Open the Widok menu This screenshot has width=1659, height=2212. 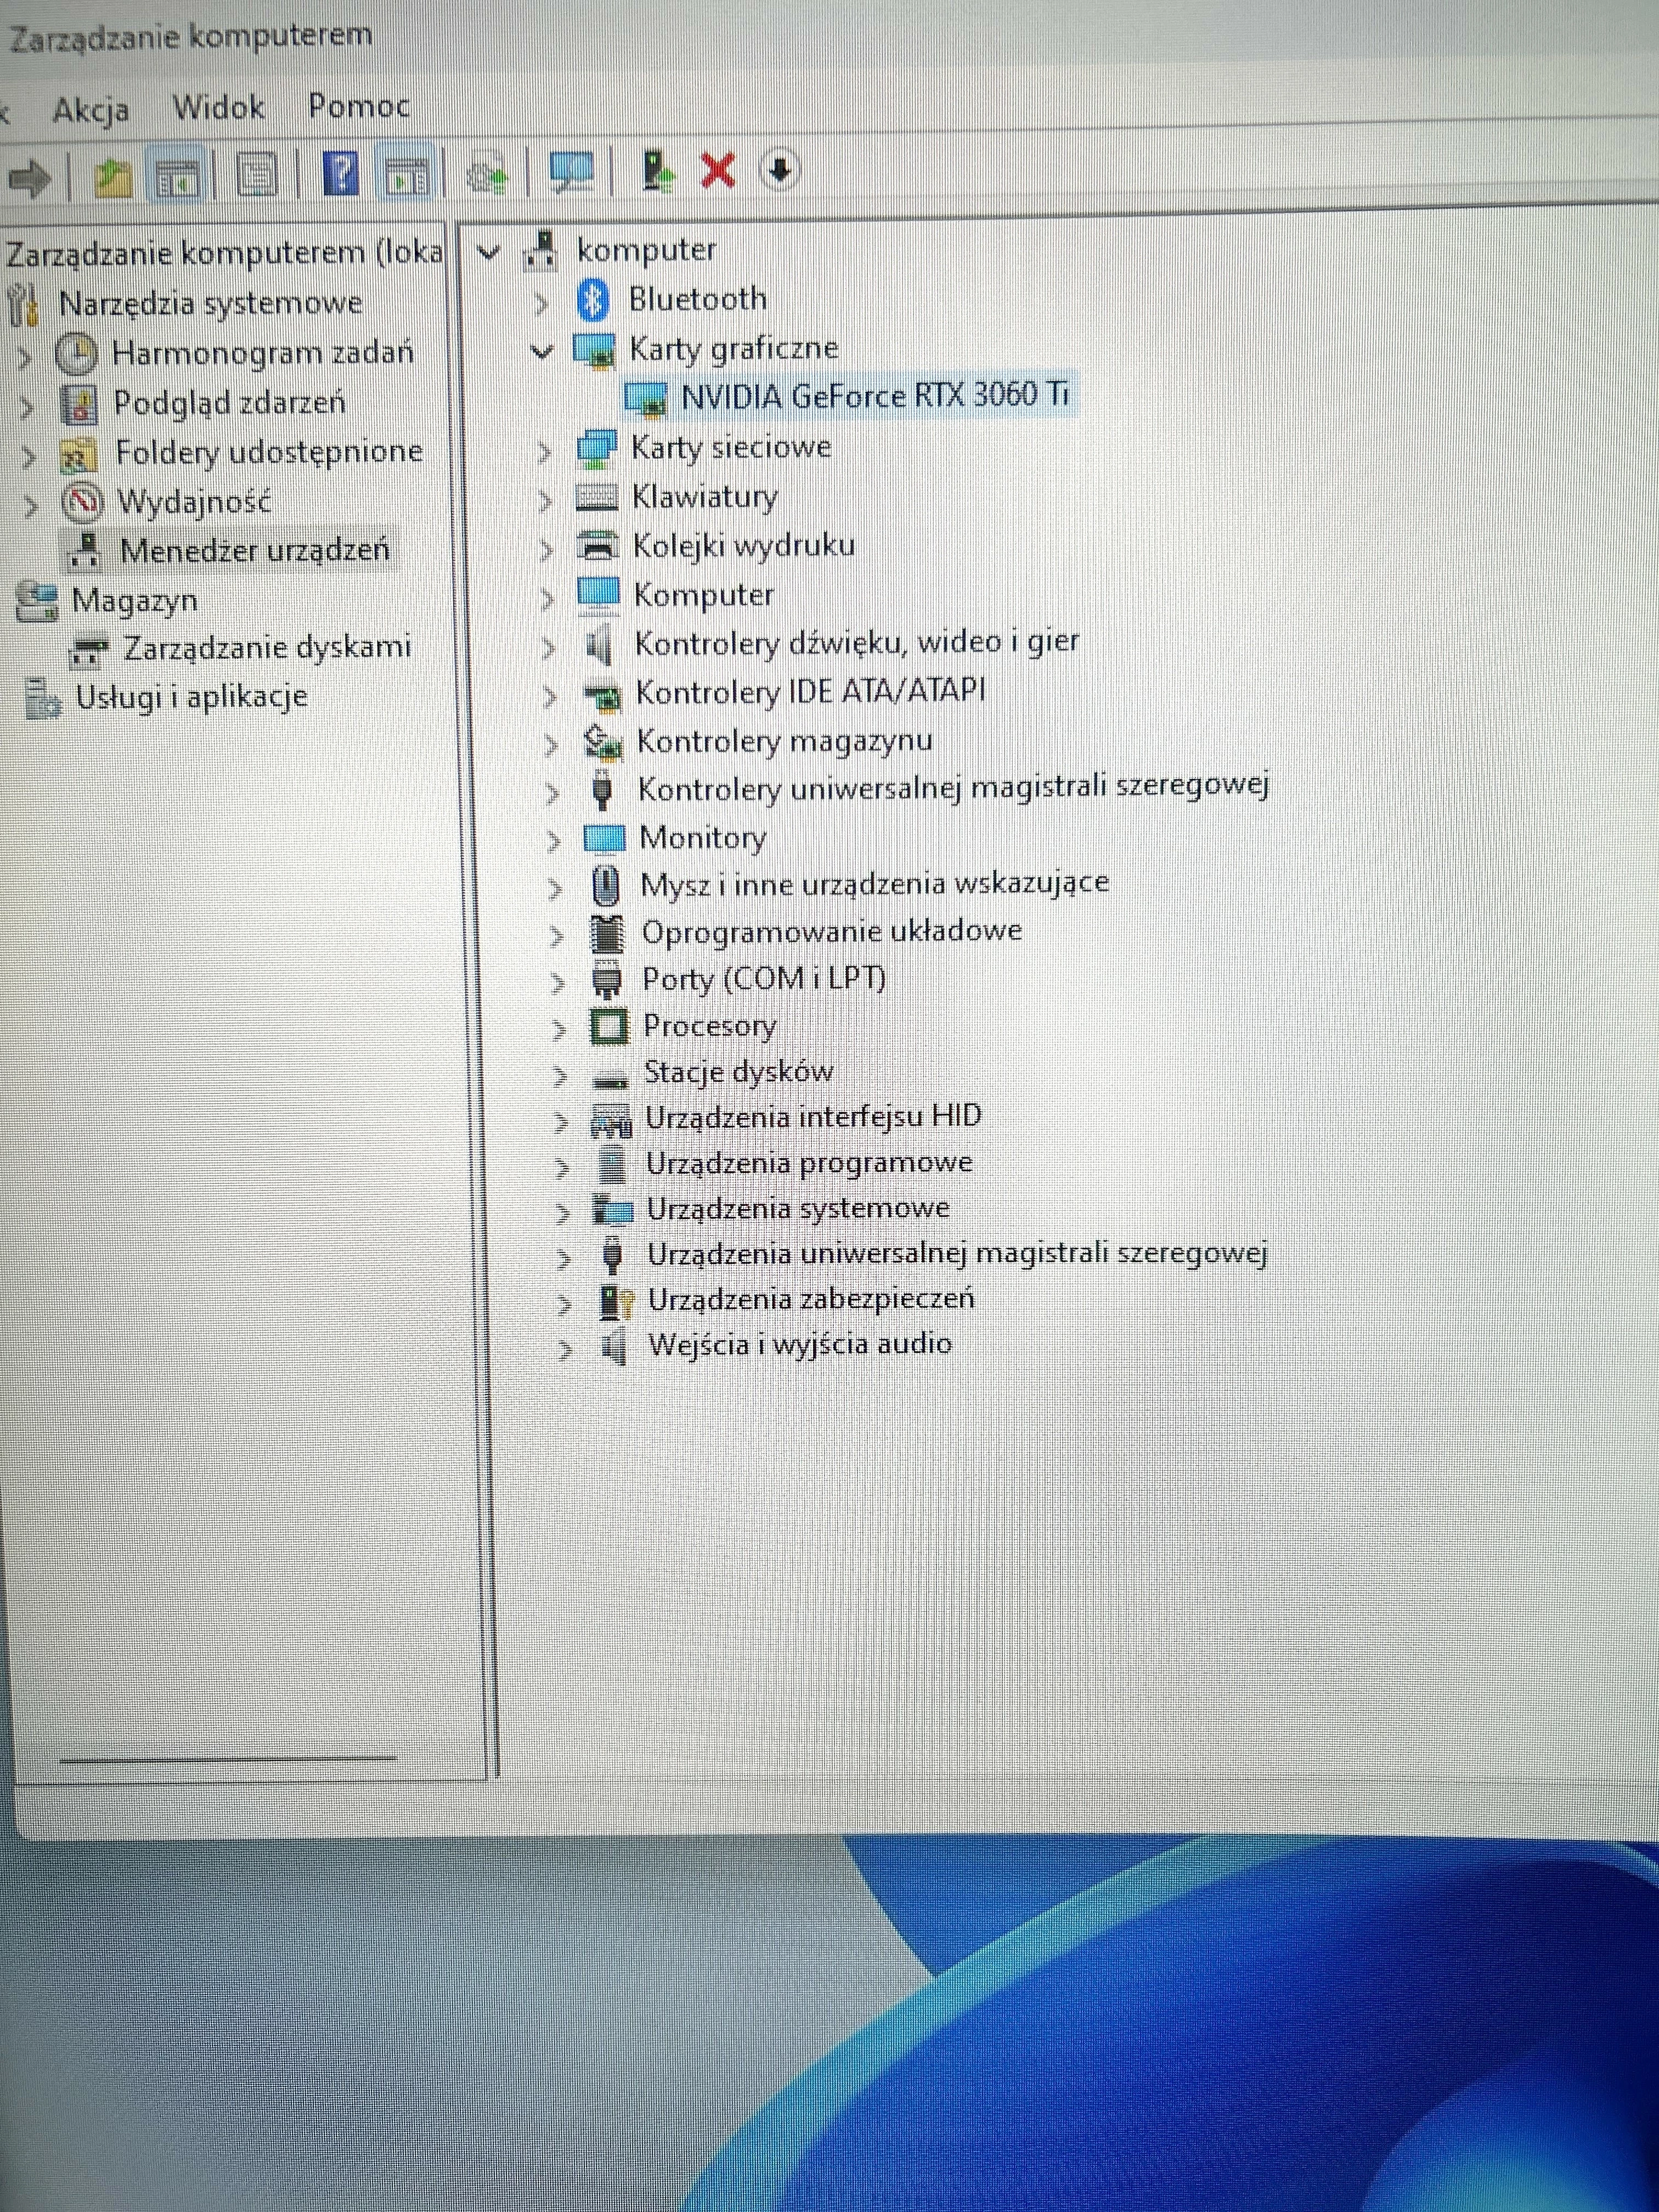[218, 107]
